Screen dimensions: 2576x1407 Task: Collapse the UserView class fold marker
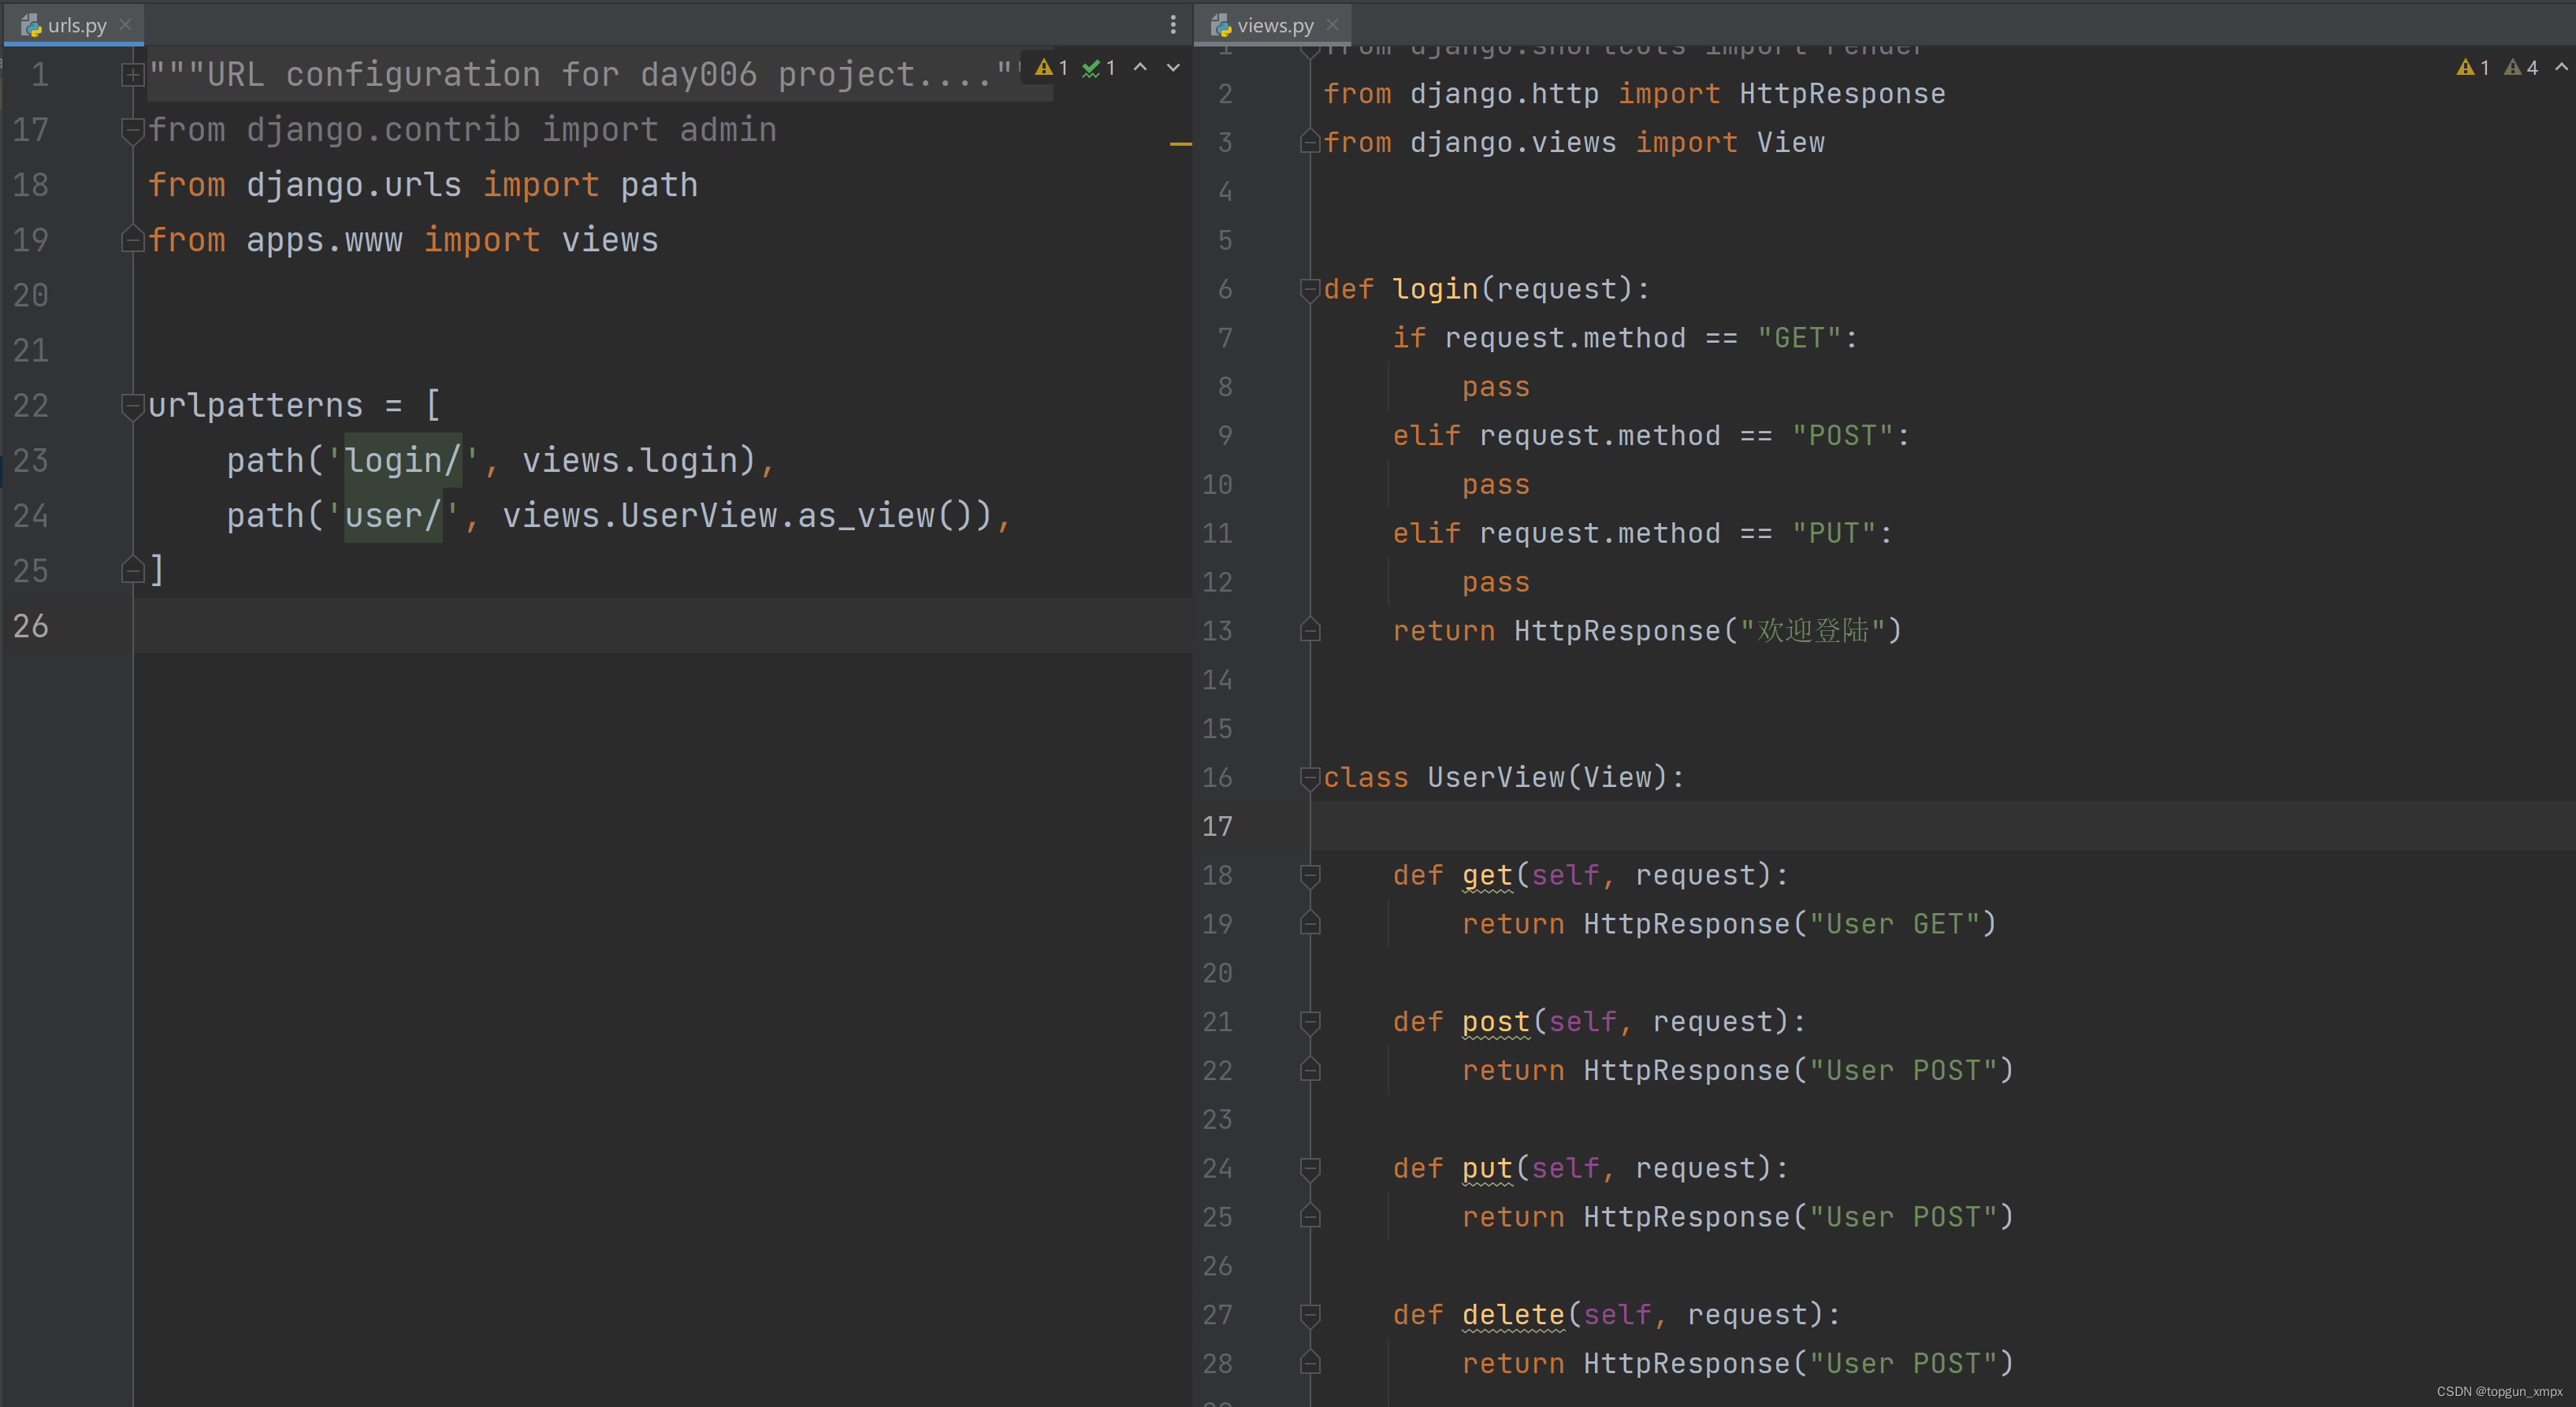(1309, 777)
